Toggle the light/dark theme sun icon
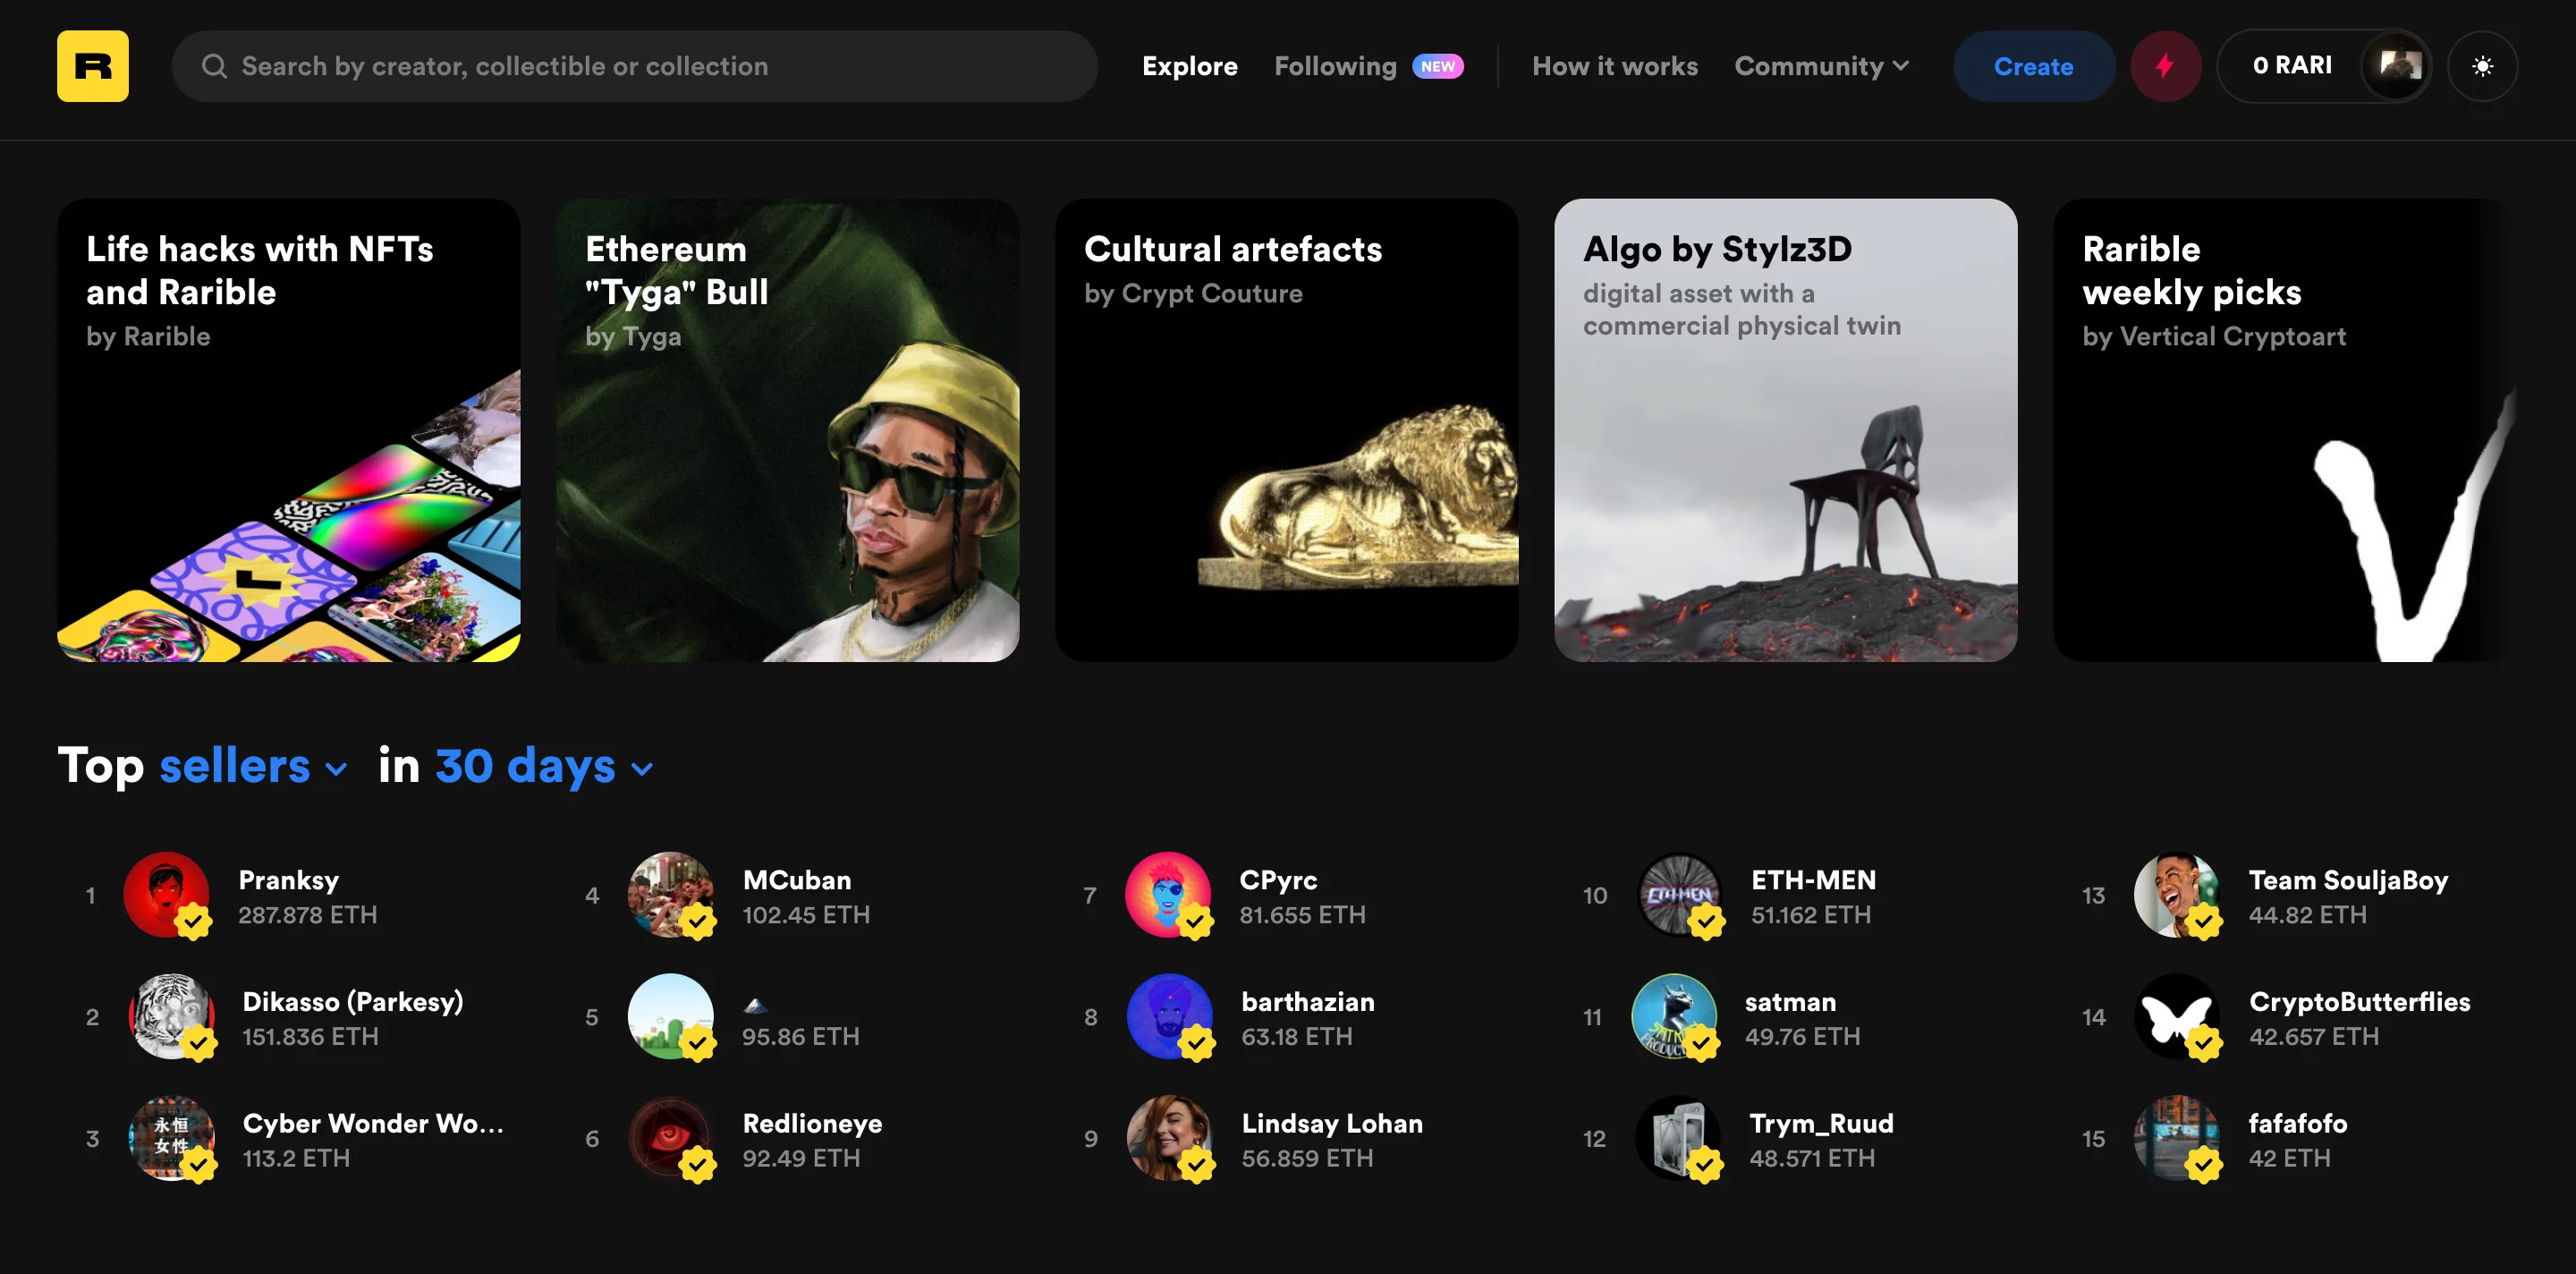 coord(2482,66)
